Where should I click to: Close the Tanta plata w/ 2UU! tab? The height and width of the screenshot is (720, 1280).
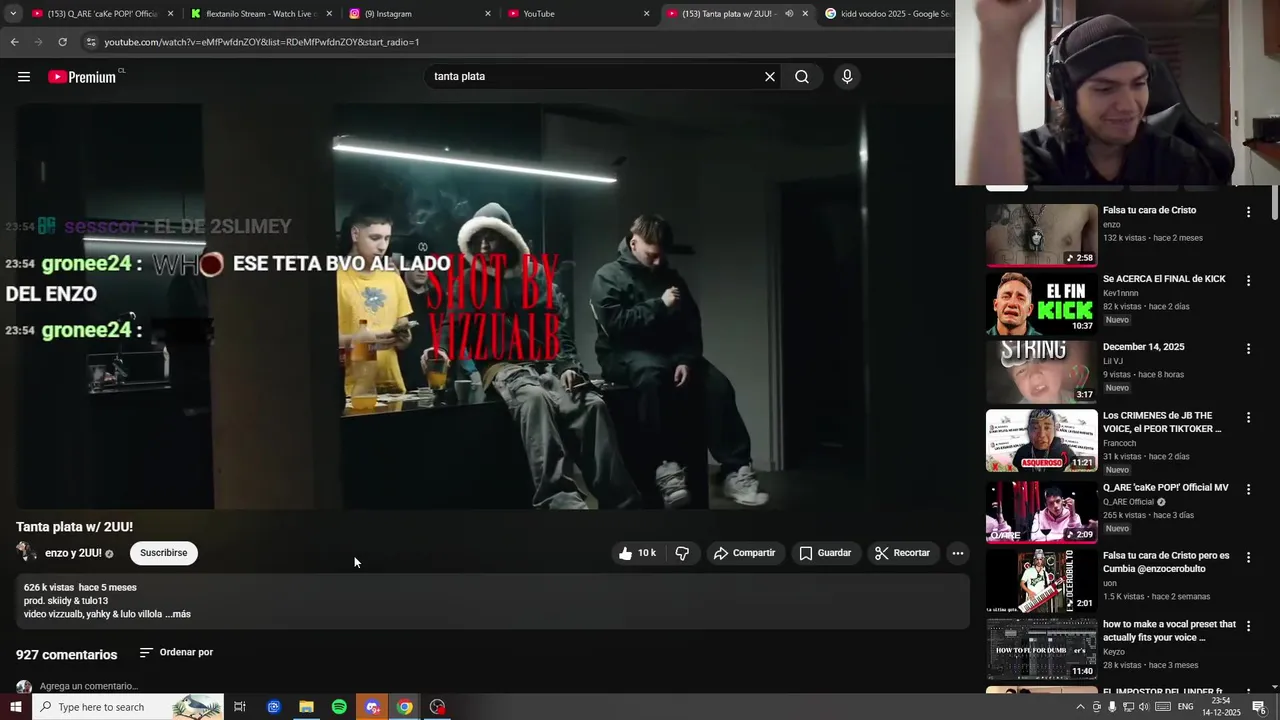[x=805, y=14]
